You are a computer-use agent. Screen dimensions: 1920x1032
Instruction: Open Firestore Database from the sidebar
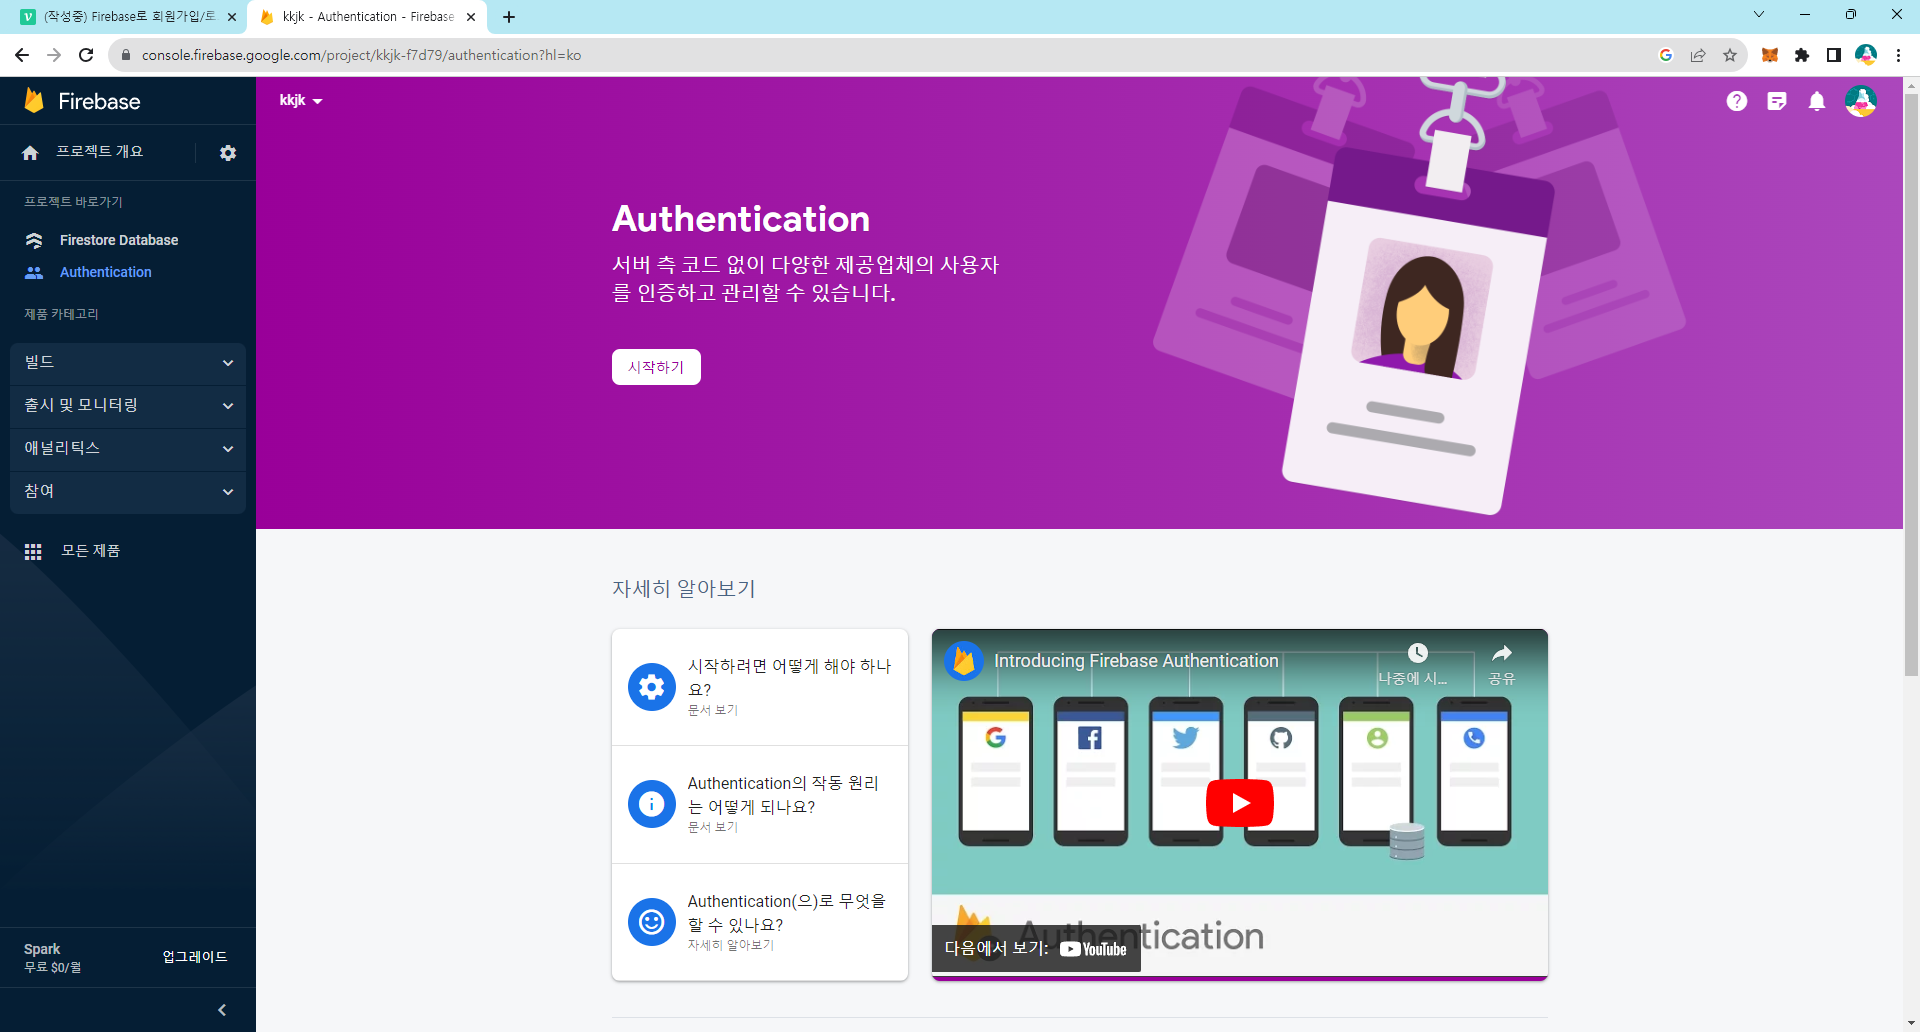click(119, 240)
